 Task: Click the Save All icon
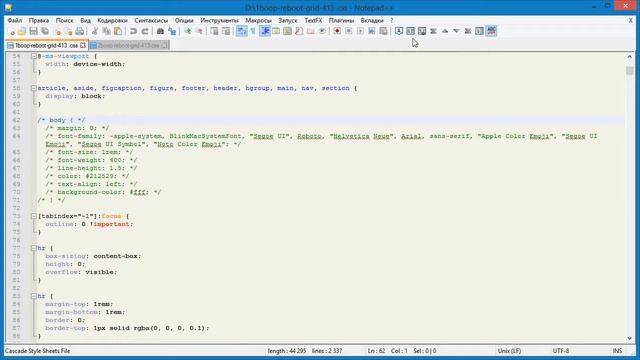[x=45, y=31]
